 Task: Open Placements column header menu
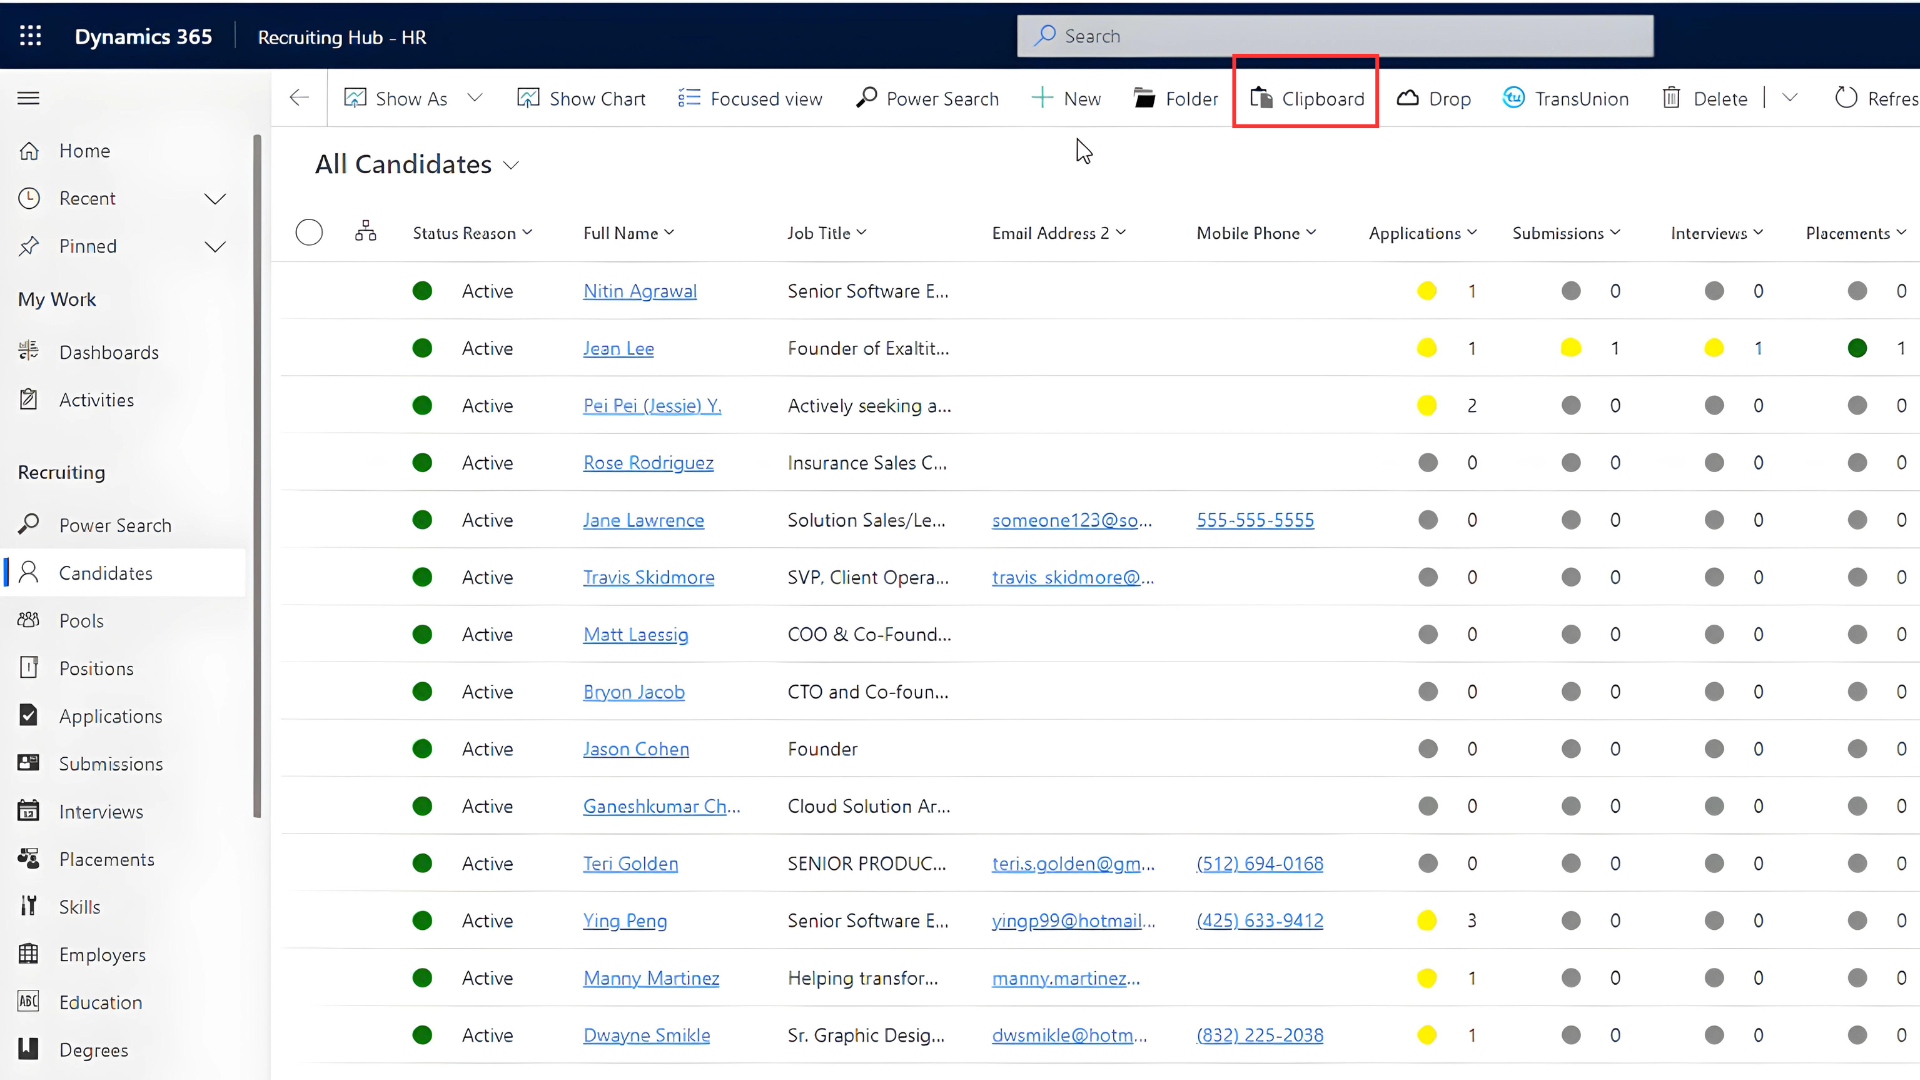point(1856,233)
